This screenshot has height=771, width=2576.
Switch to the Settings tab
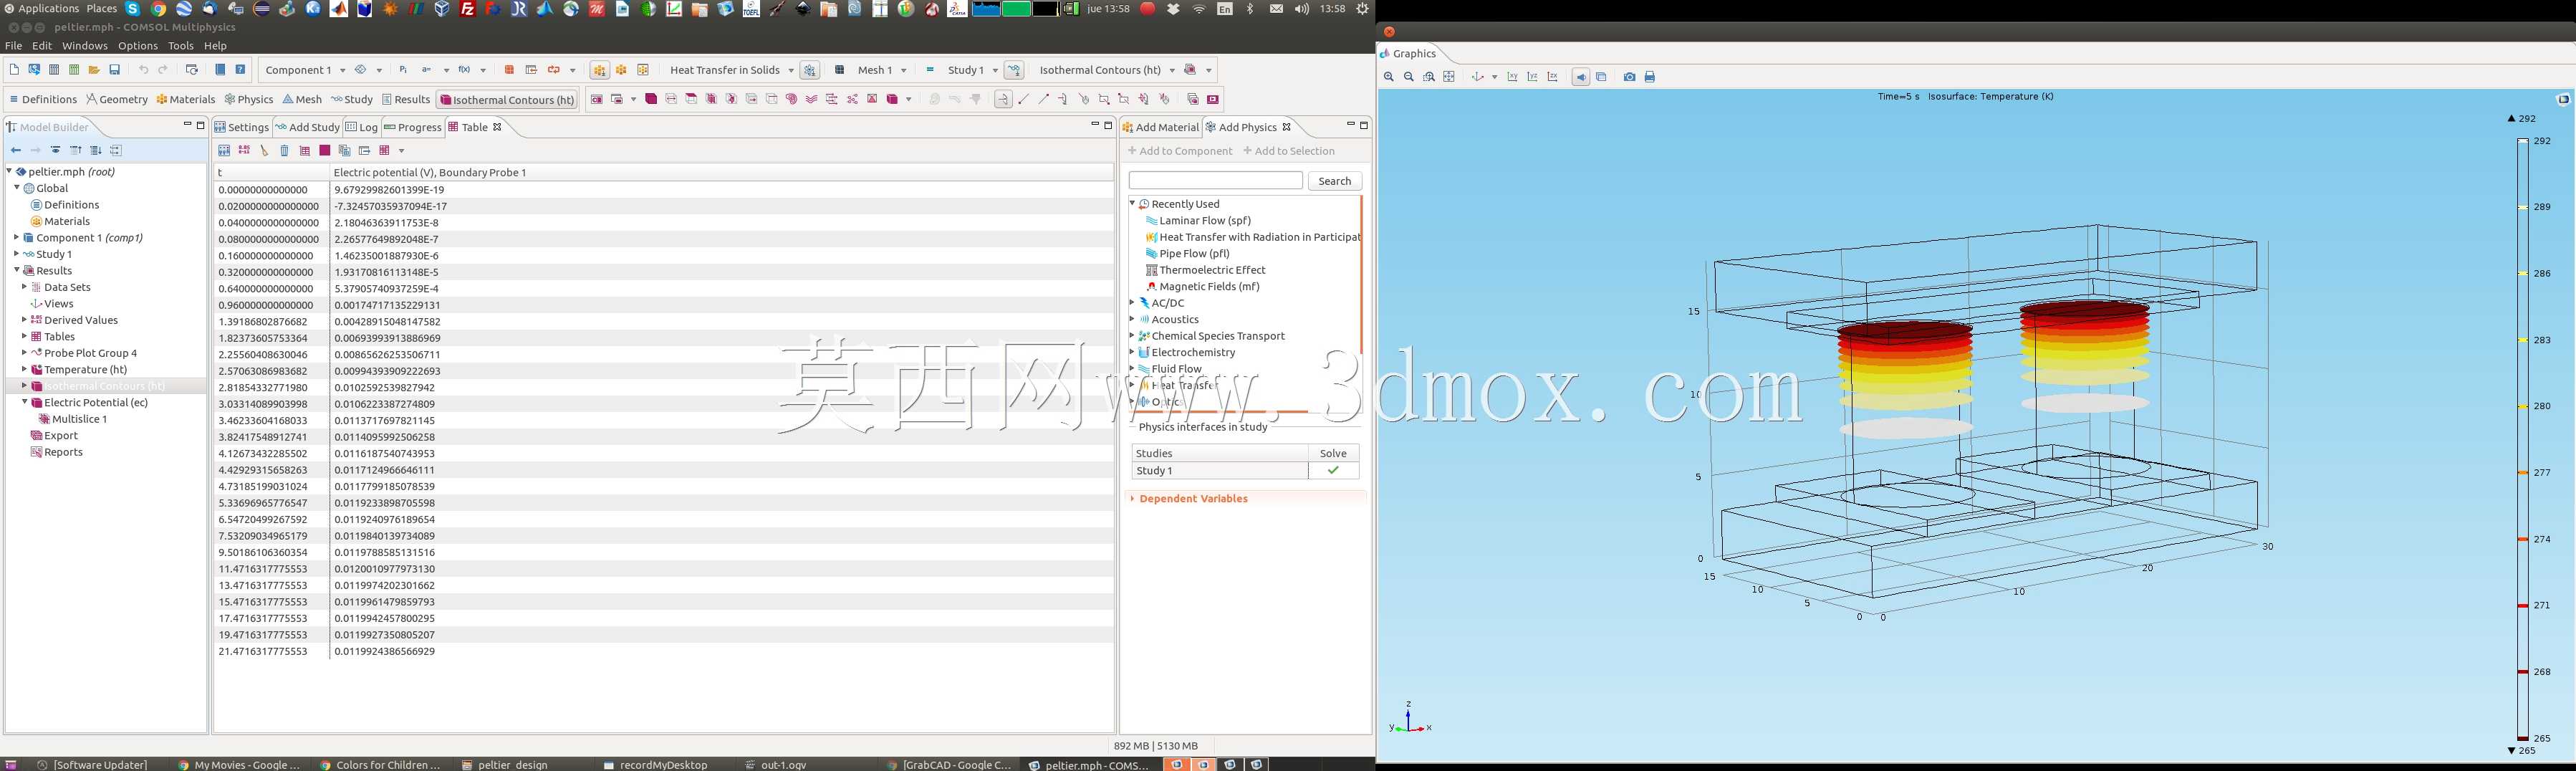[x=242, y=127]
